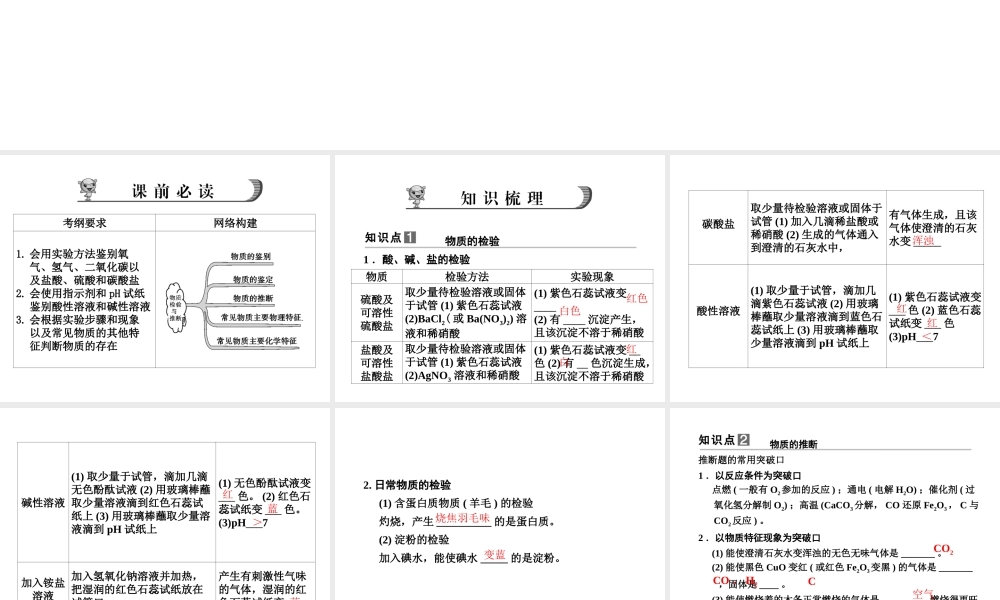Open the slide containing 碳酸盐 table
The image size is (1000, 600).
coord(835,279)
